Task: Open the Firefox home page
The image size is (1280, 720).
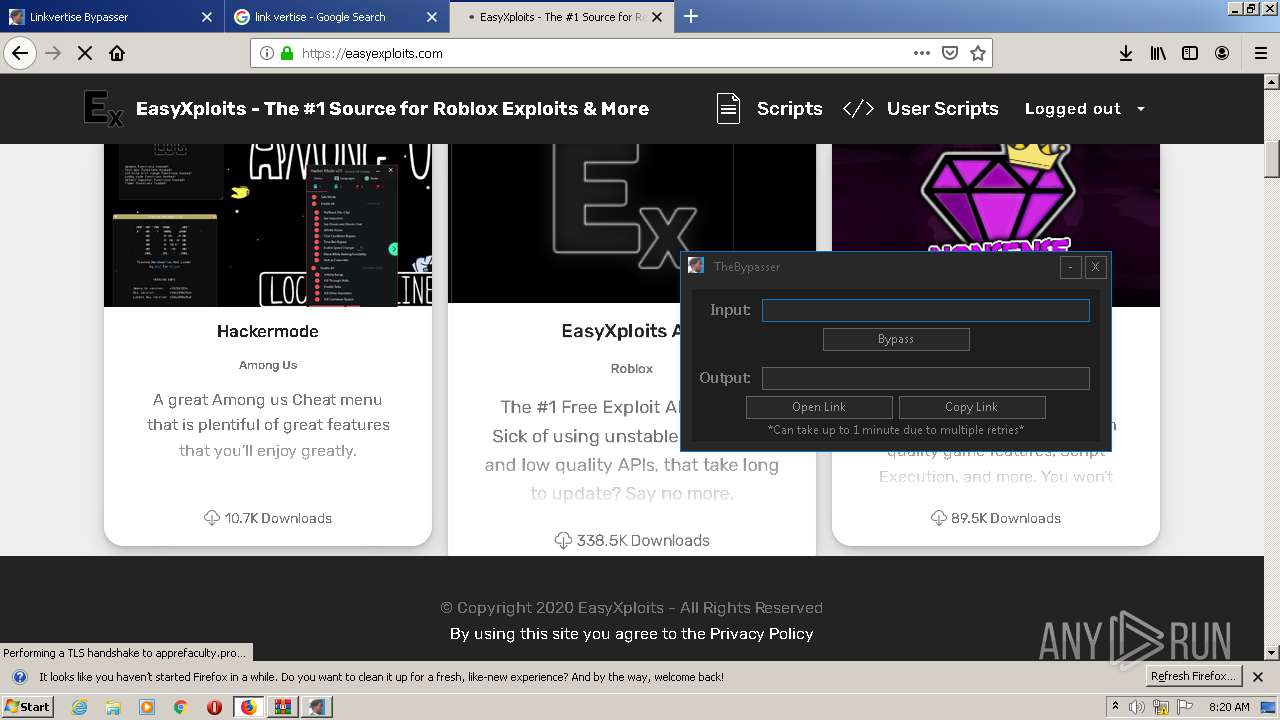Action: click(x=117, y=53)
